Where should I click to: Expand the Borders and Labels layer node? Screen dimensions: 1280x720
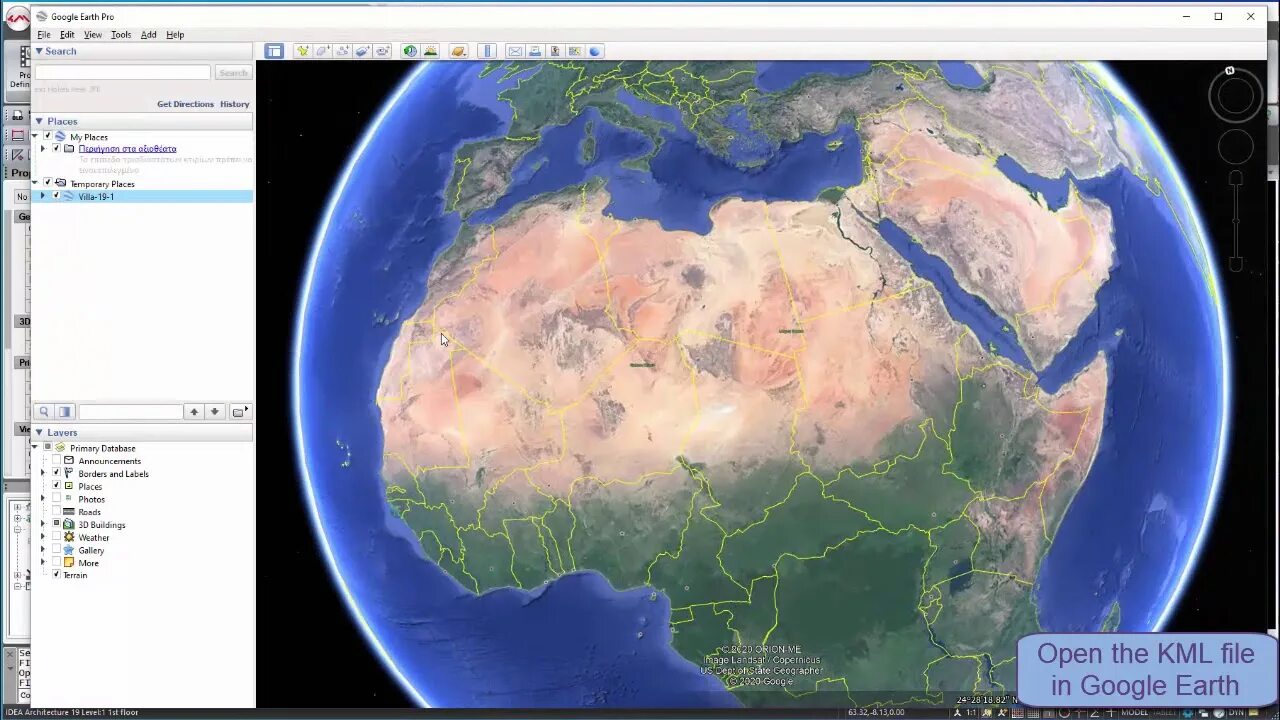pyautogui.click(x=43, y=473)
